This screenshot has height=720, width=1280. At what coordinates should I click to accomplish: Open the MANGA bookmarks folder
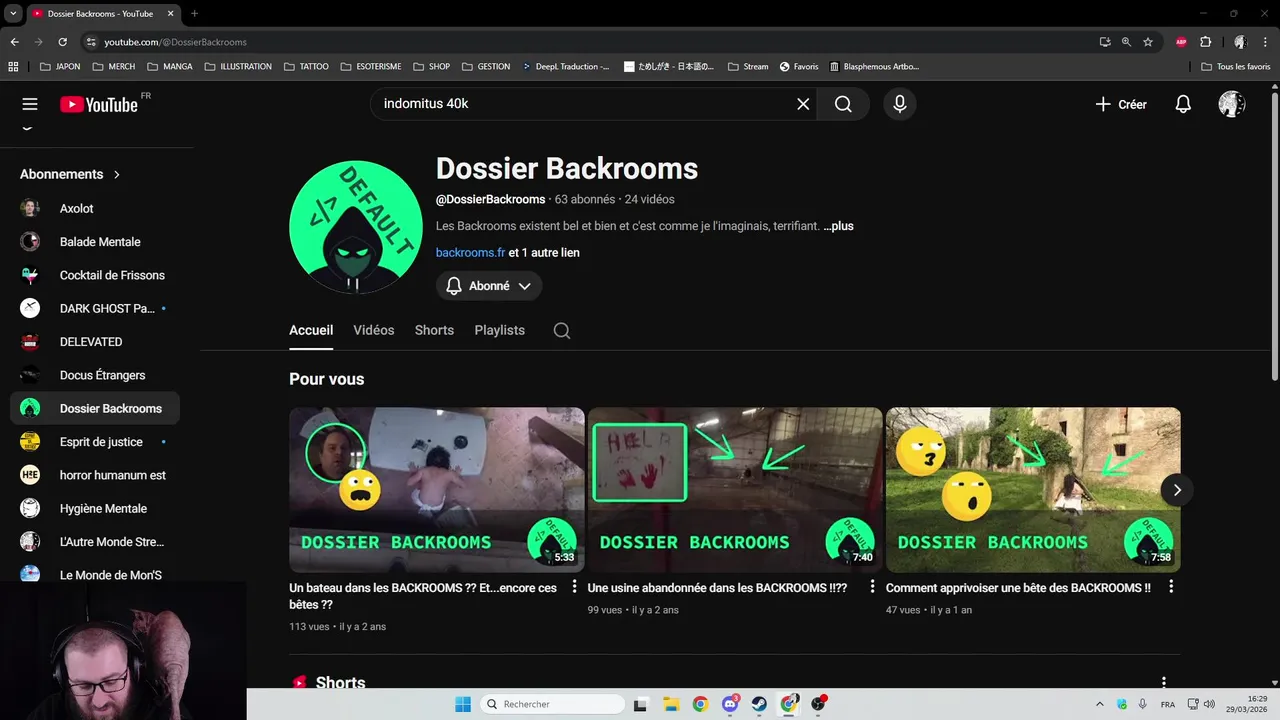(170, 67)
